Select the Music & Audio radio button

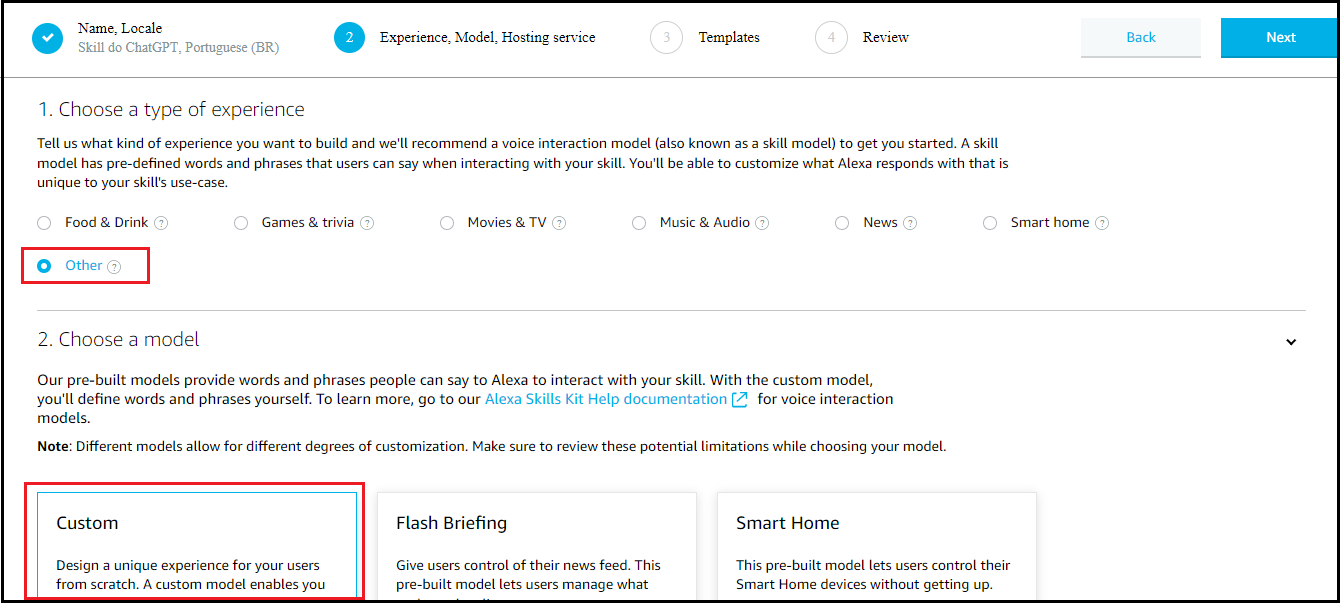pos(639,223)
